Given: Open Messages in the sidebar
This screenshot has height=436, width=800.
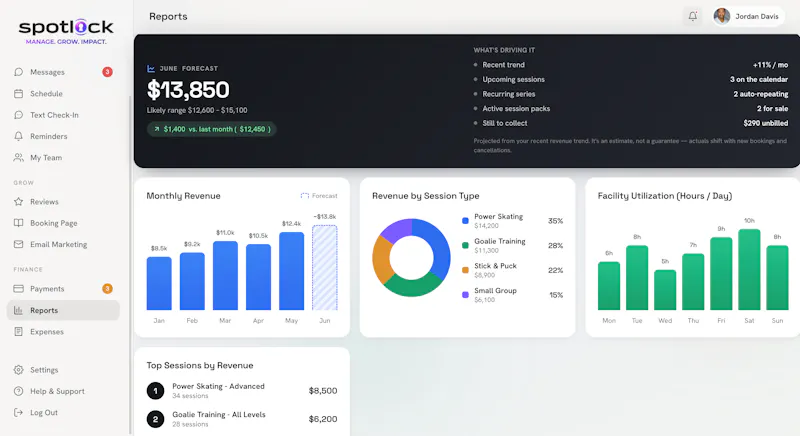Looking at the screenshot, I should click(63, 72).
